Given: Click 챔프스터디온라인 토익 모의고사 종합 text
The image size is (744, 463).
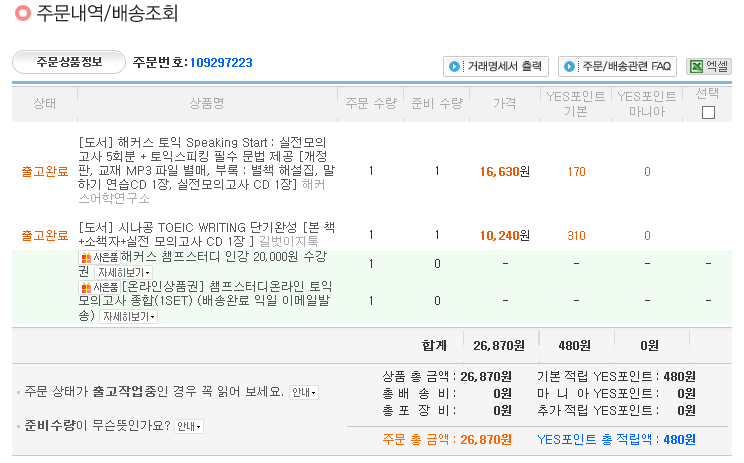Looking at the screenshot, I should point(205,301).
